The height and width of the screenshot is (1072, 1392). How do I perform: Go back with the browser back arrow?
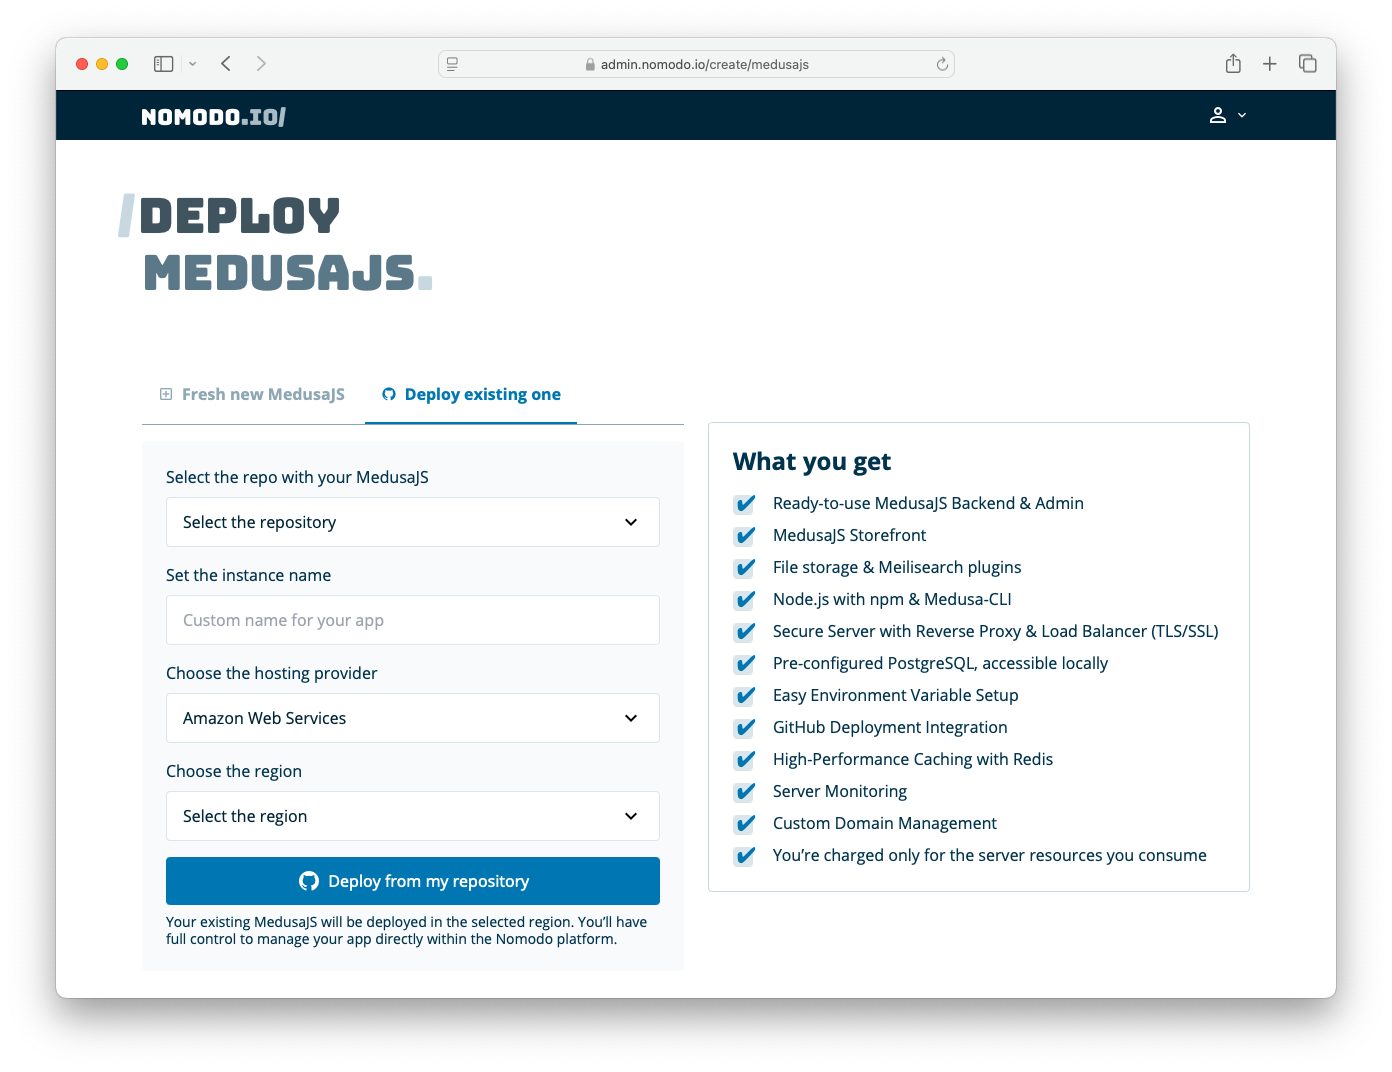(226, 64)
